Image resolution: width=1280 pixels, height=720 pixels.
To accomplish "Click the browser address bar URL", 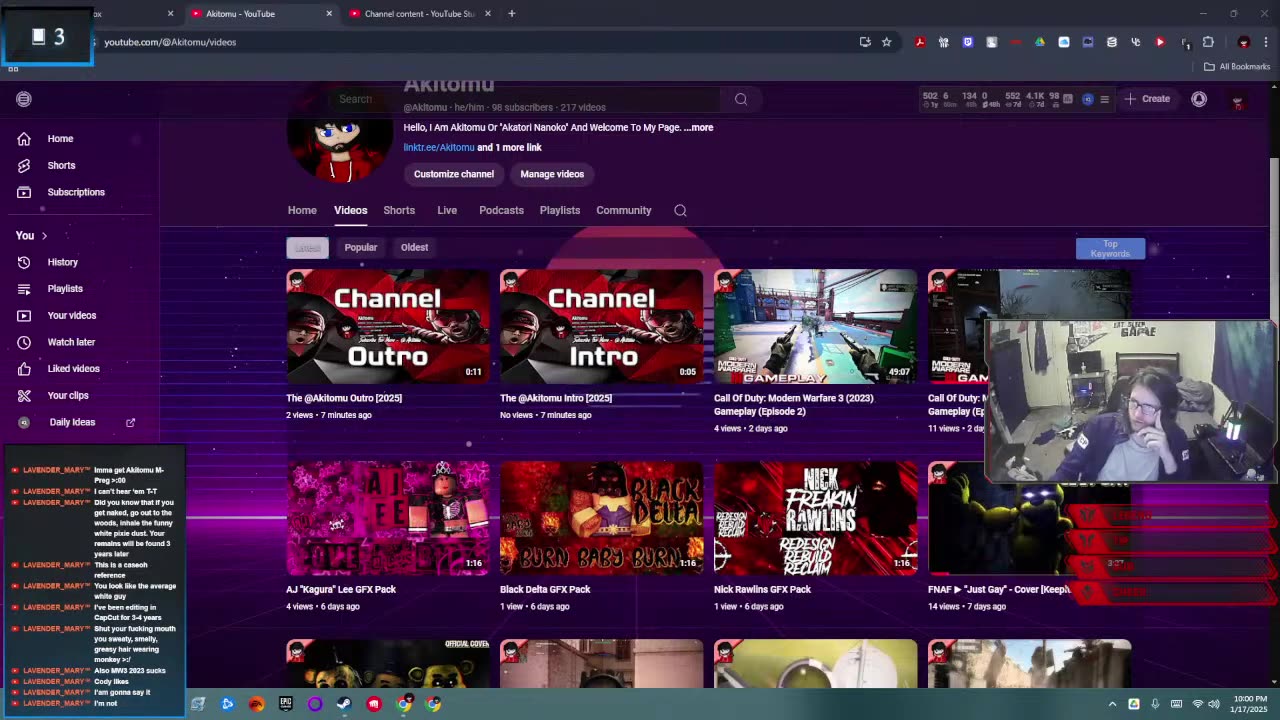I will tap(170, 42).
